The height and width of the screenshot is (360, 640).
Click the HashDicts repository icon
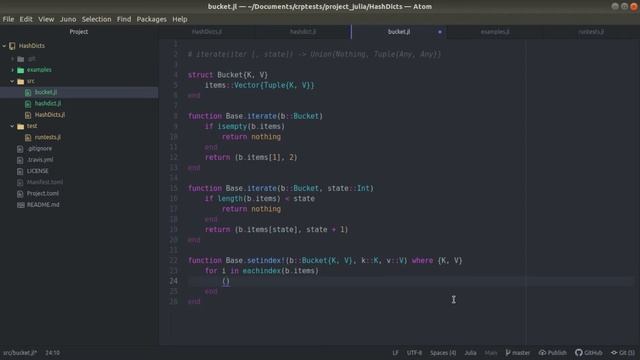click(x=12, y=46)
